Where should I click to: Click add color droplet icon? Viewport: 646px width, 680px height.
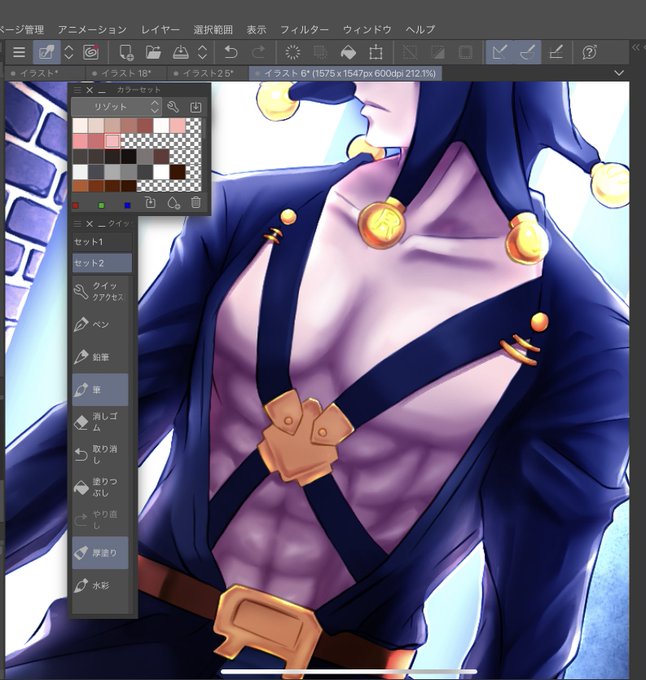pos(173,203)
